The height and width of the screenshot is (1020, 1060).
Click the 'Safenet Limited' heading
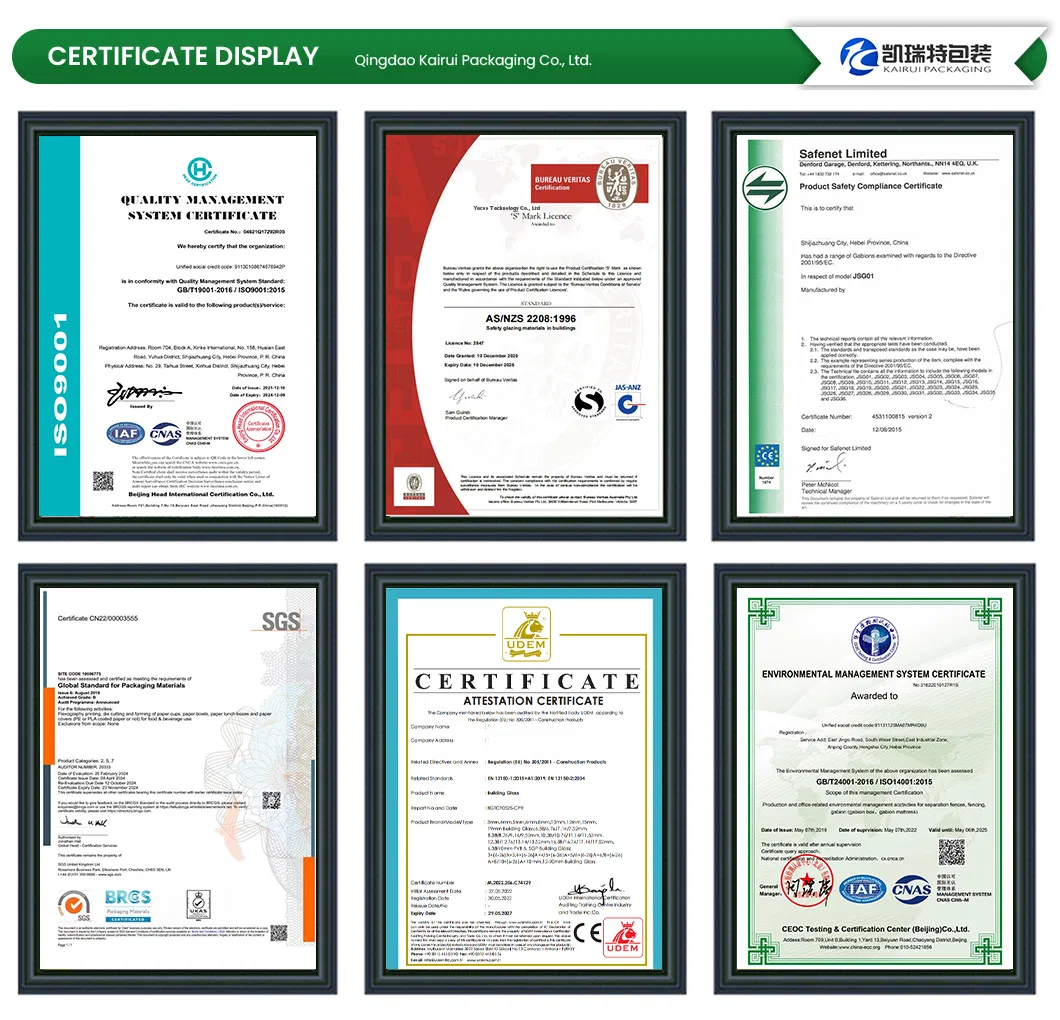(x=842, y=153)
